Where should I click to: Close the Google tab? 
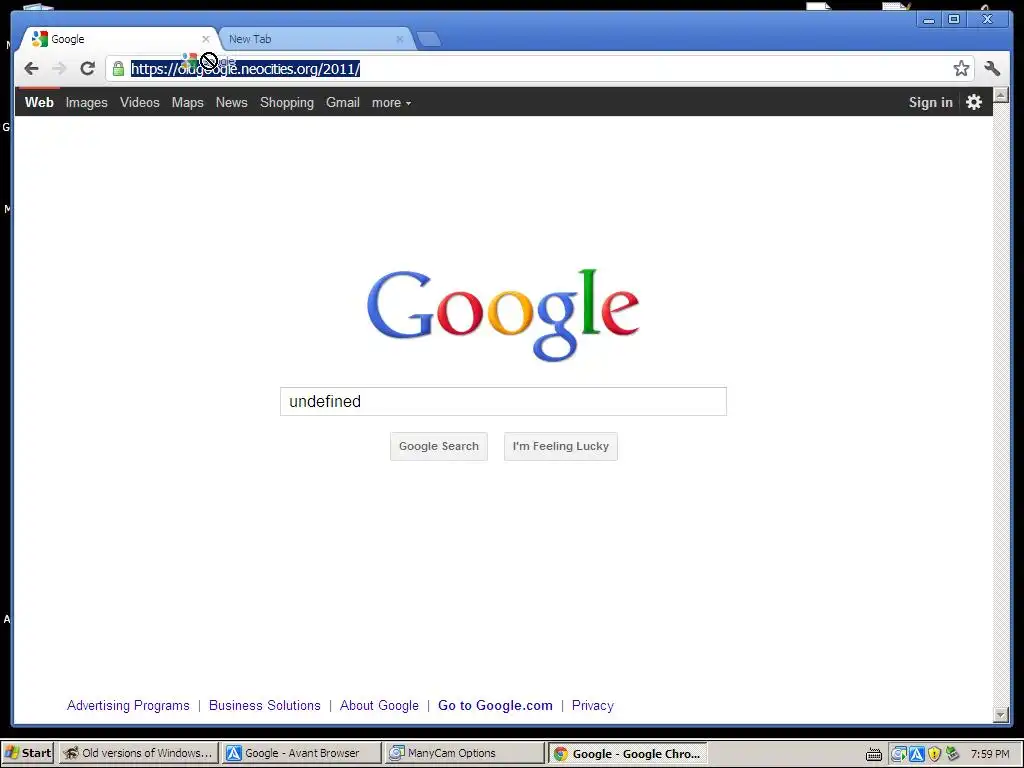206,39
